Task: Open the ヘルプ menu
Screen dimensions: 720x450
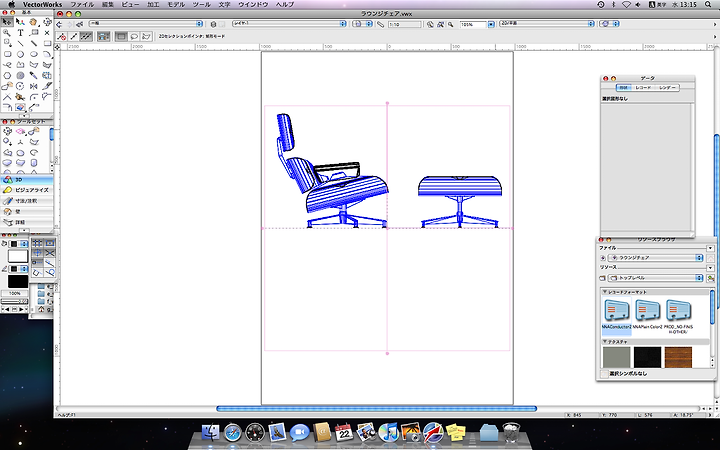Action: (285, 5)
